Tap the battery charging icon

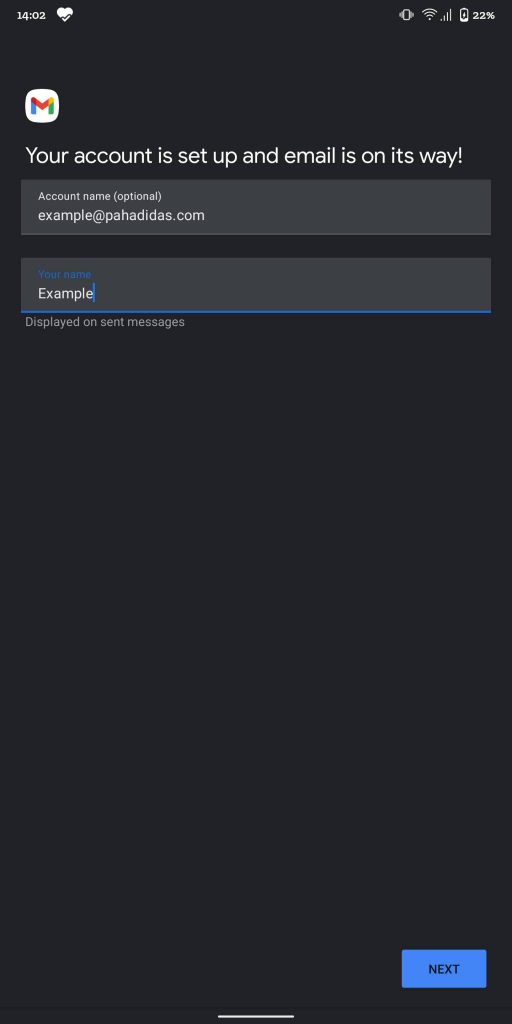coord(464,14)
